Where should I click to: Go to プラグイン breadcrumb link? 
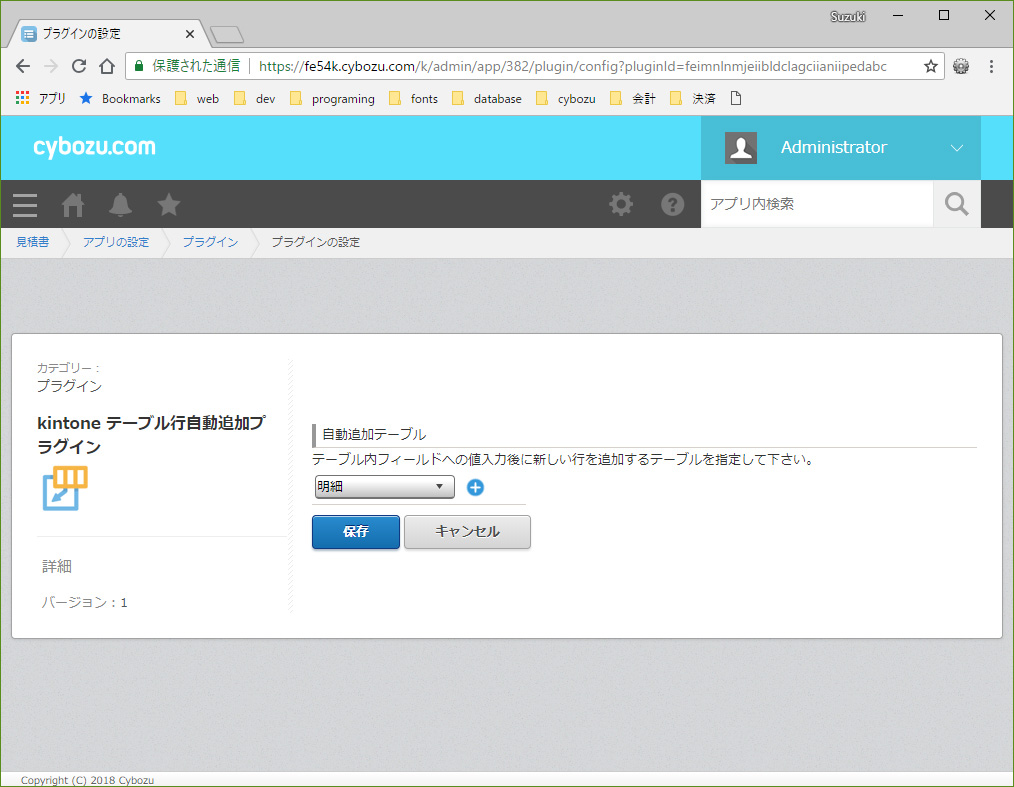click(210, 242)
